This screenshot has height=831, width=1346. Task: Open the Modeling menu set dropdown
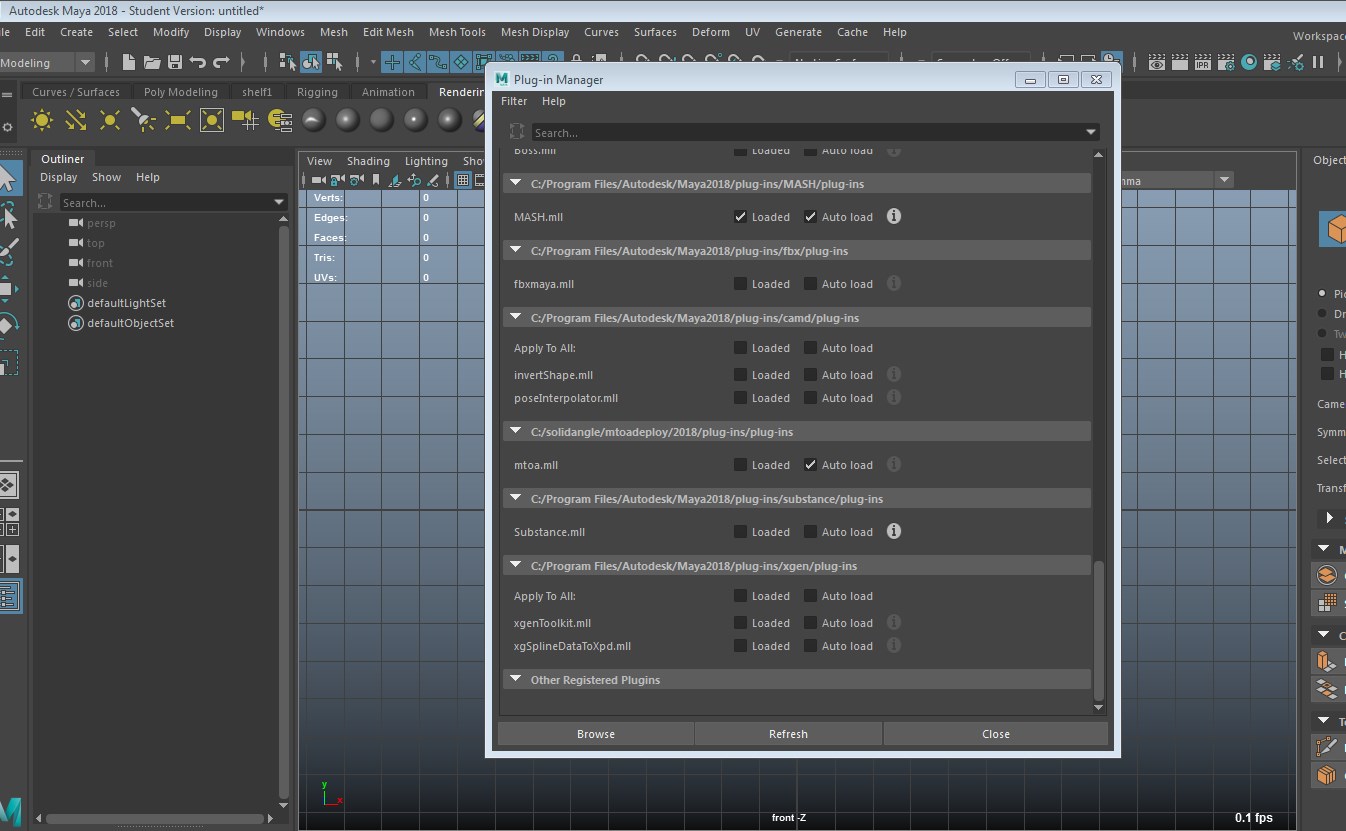click(x=85, y=62)
